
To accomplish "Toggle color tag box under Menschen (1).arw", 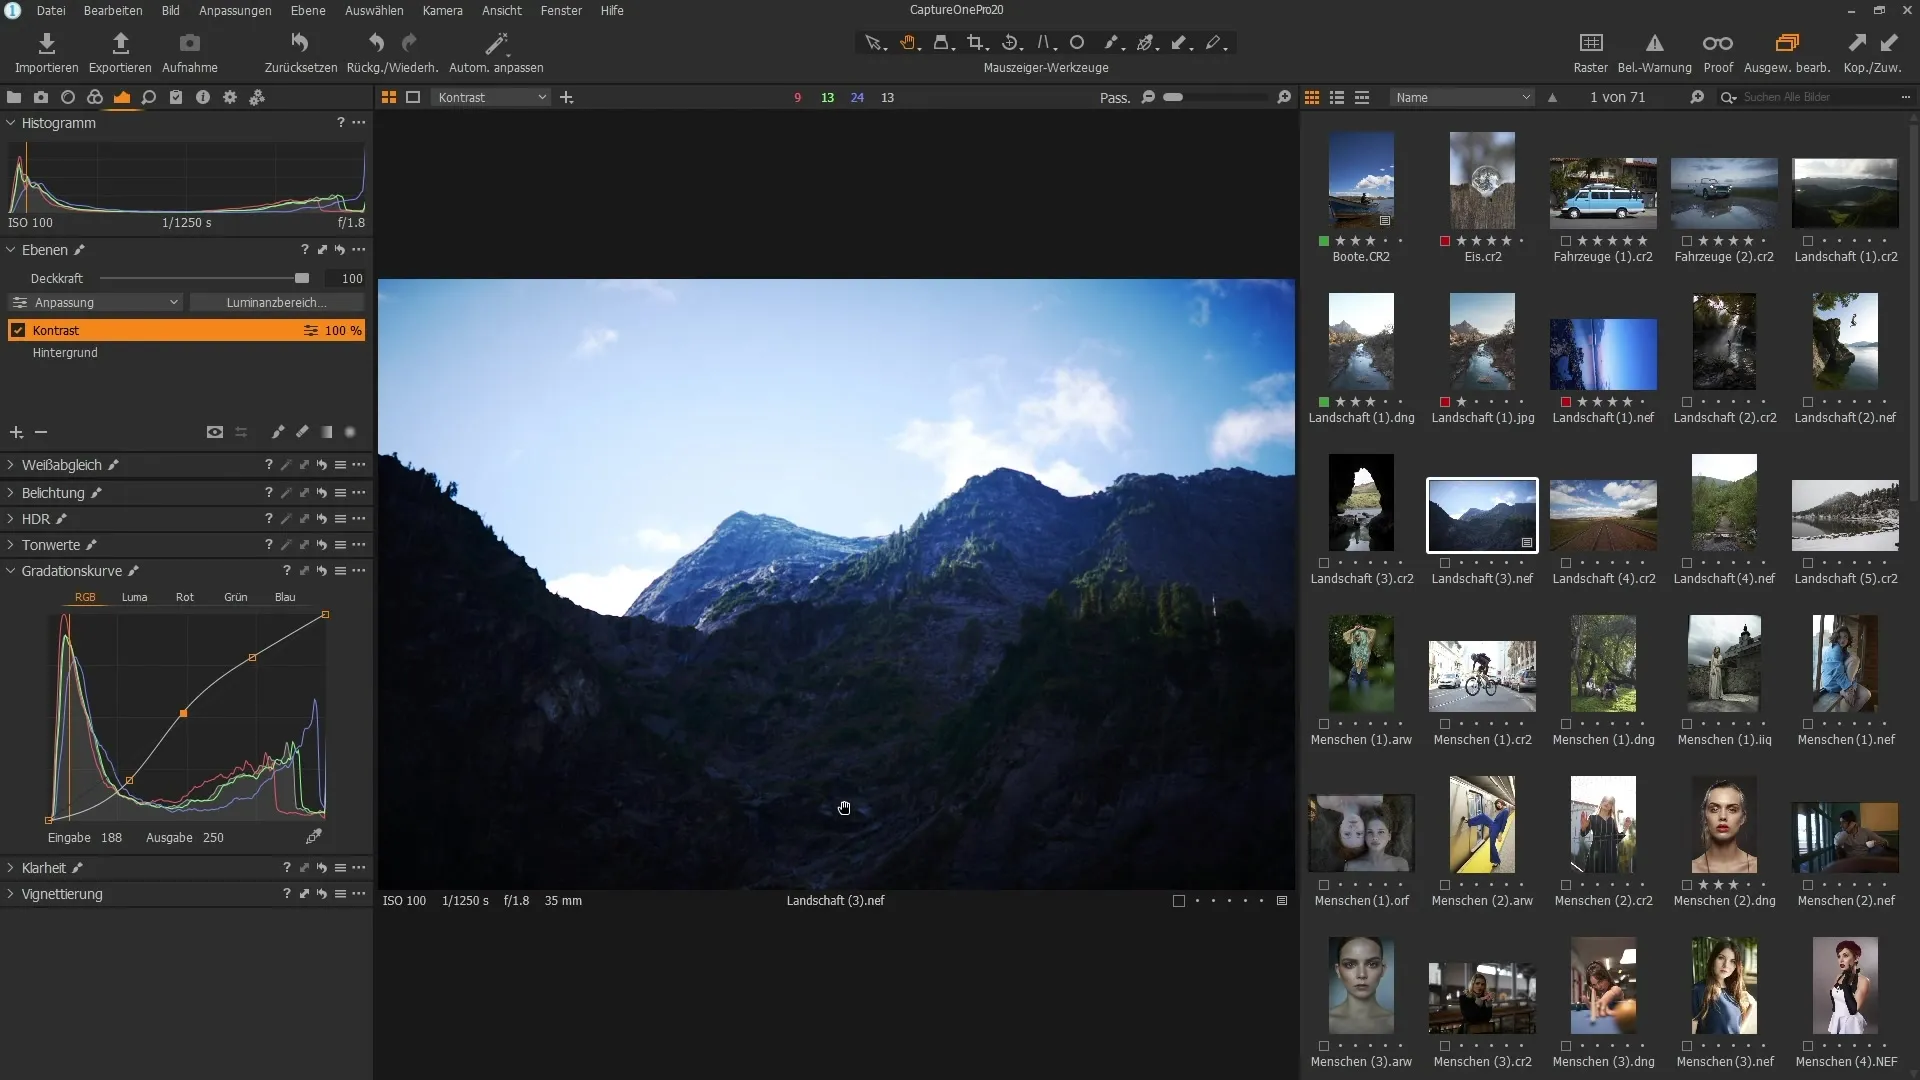I will point(1324,724).
